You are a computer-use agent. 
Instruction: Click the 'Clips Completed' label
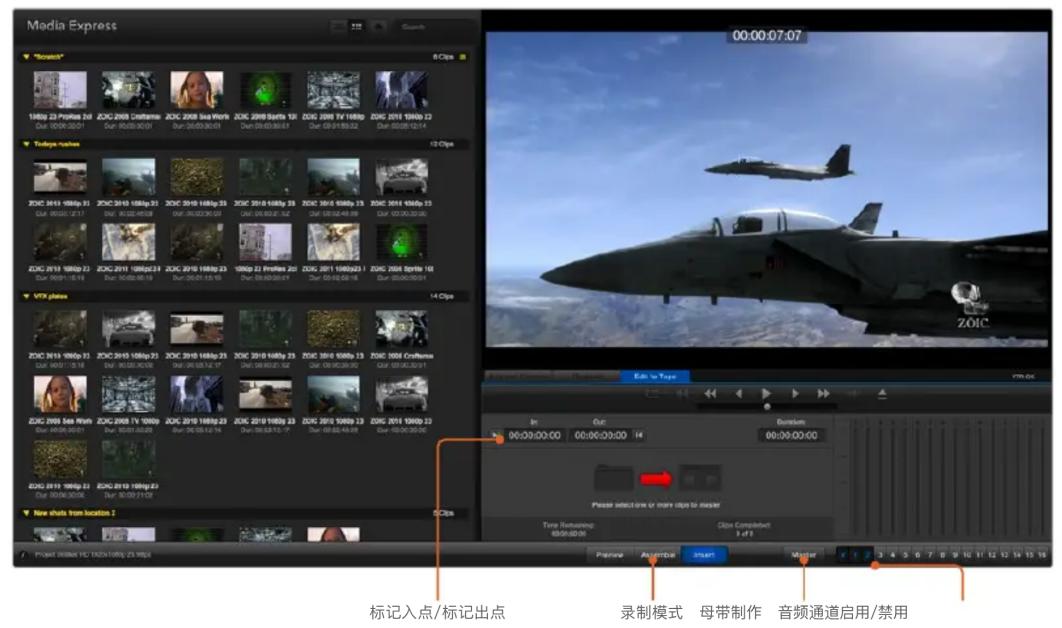(x=744, y=525)
